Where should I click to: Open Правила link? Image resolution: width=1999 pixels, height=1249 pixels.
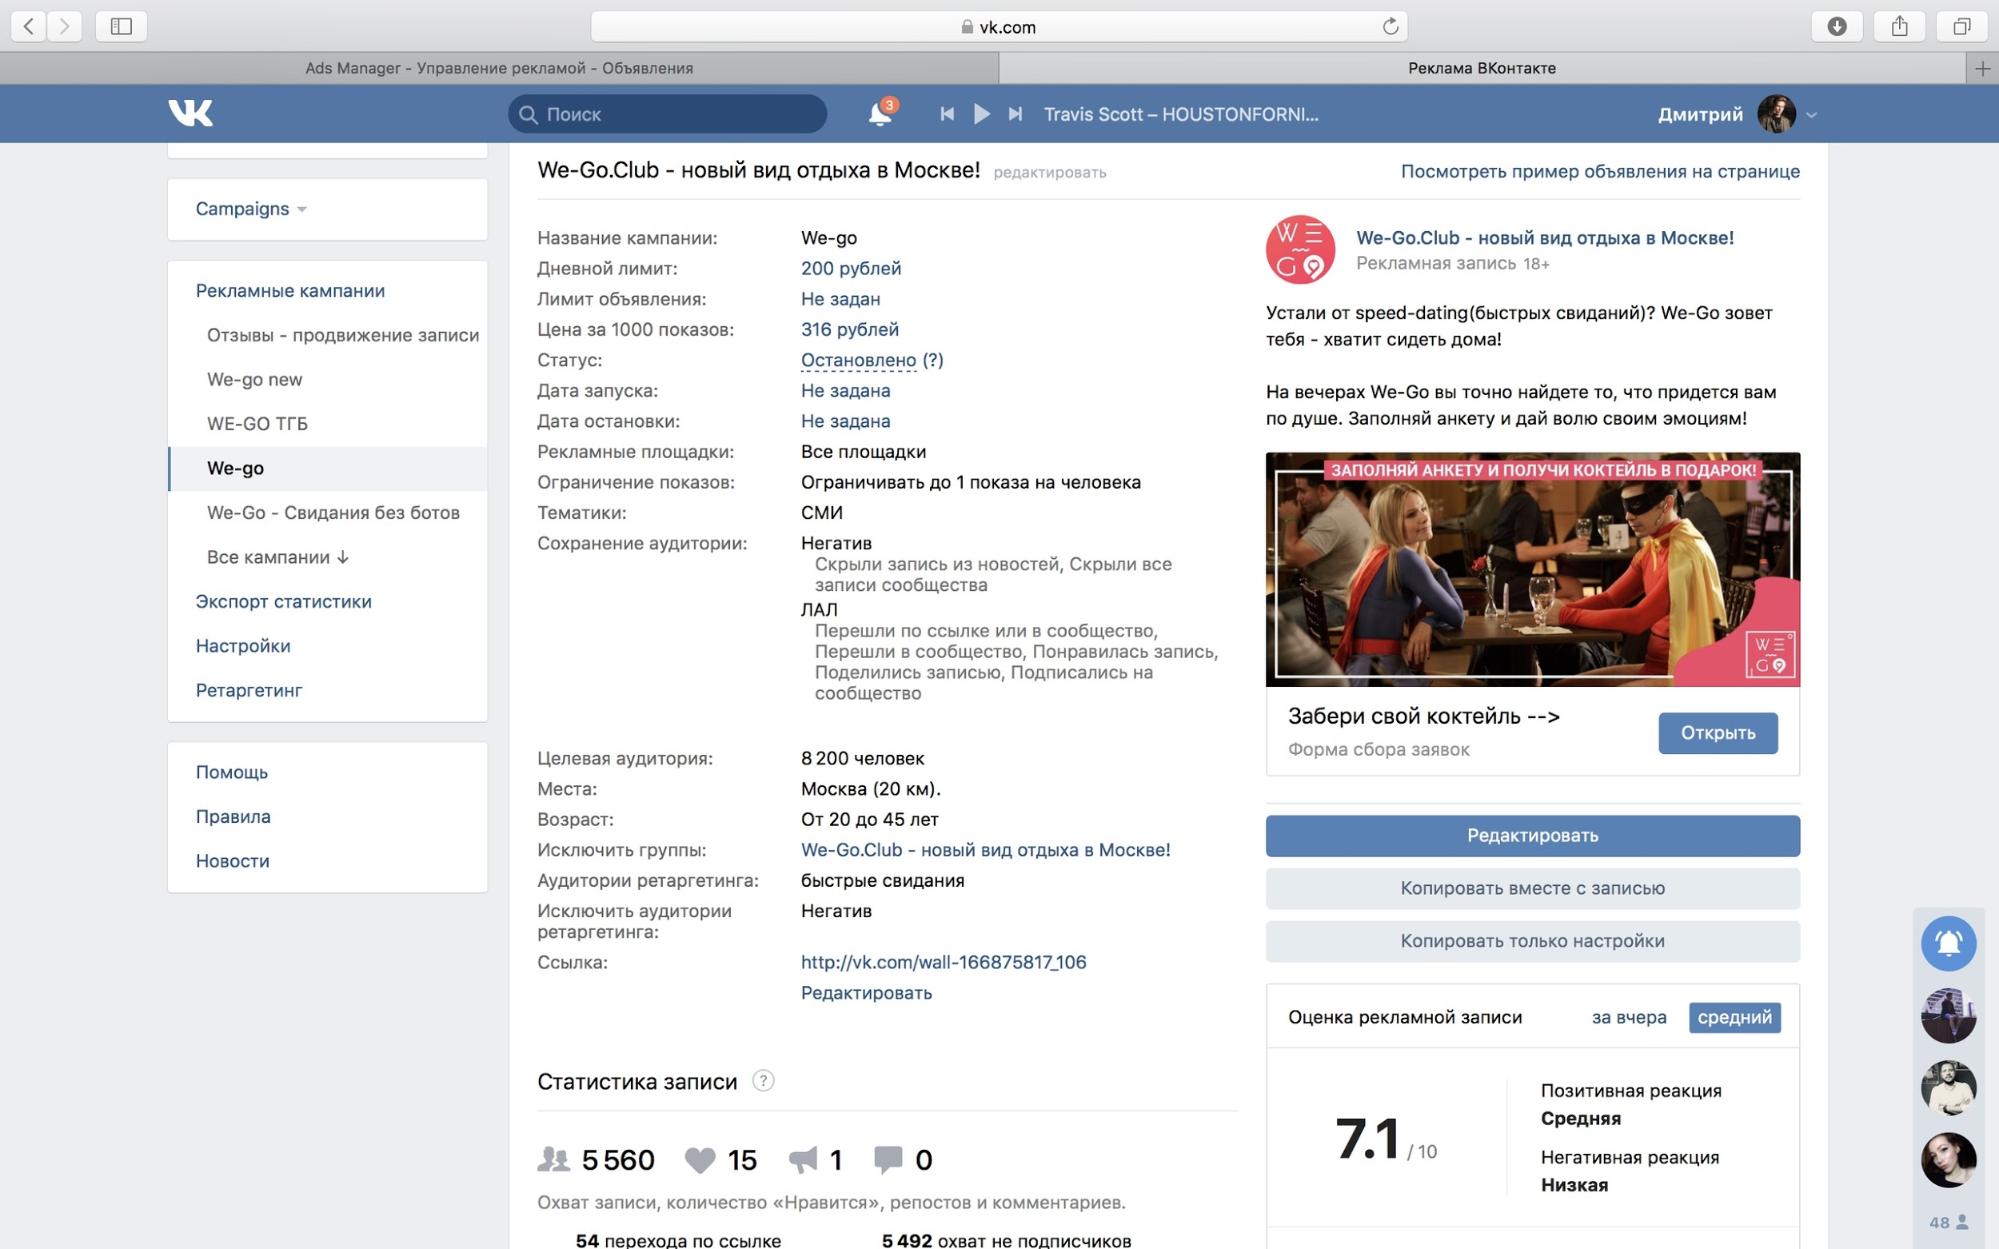pos(233,817)
